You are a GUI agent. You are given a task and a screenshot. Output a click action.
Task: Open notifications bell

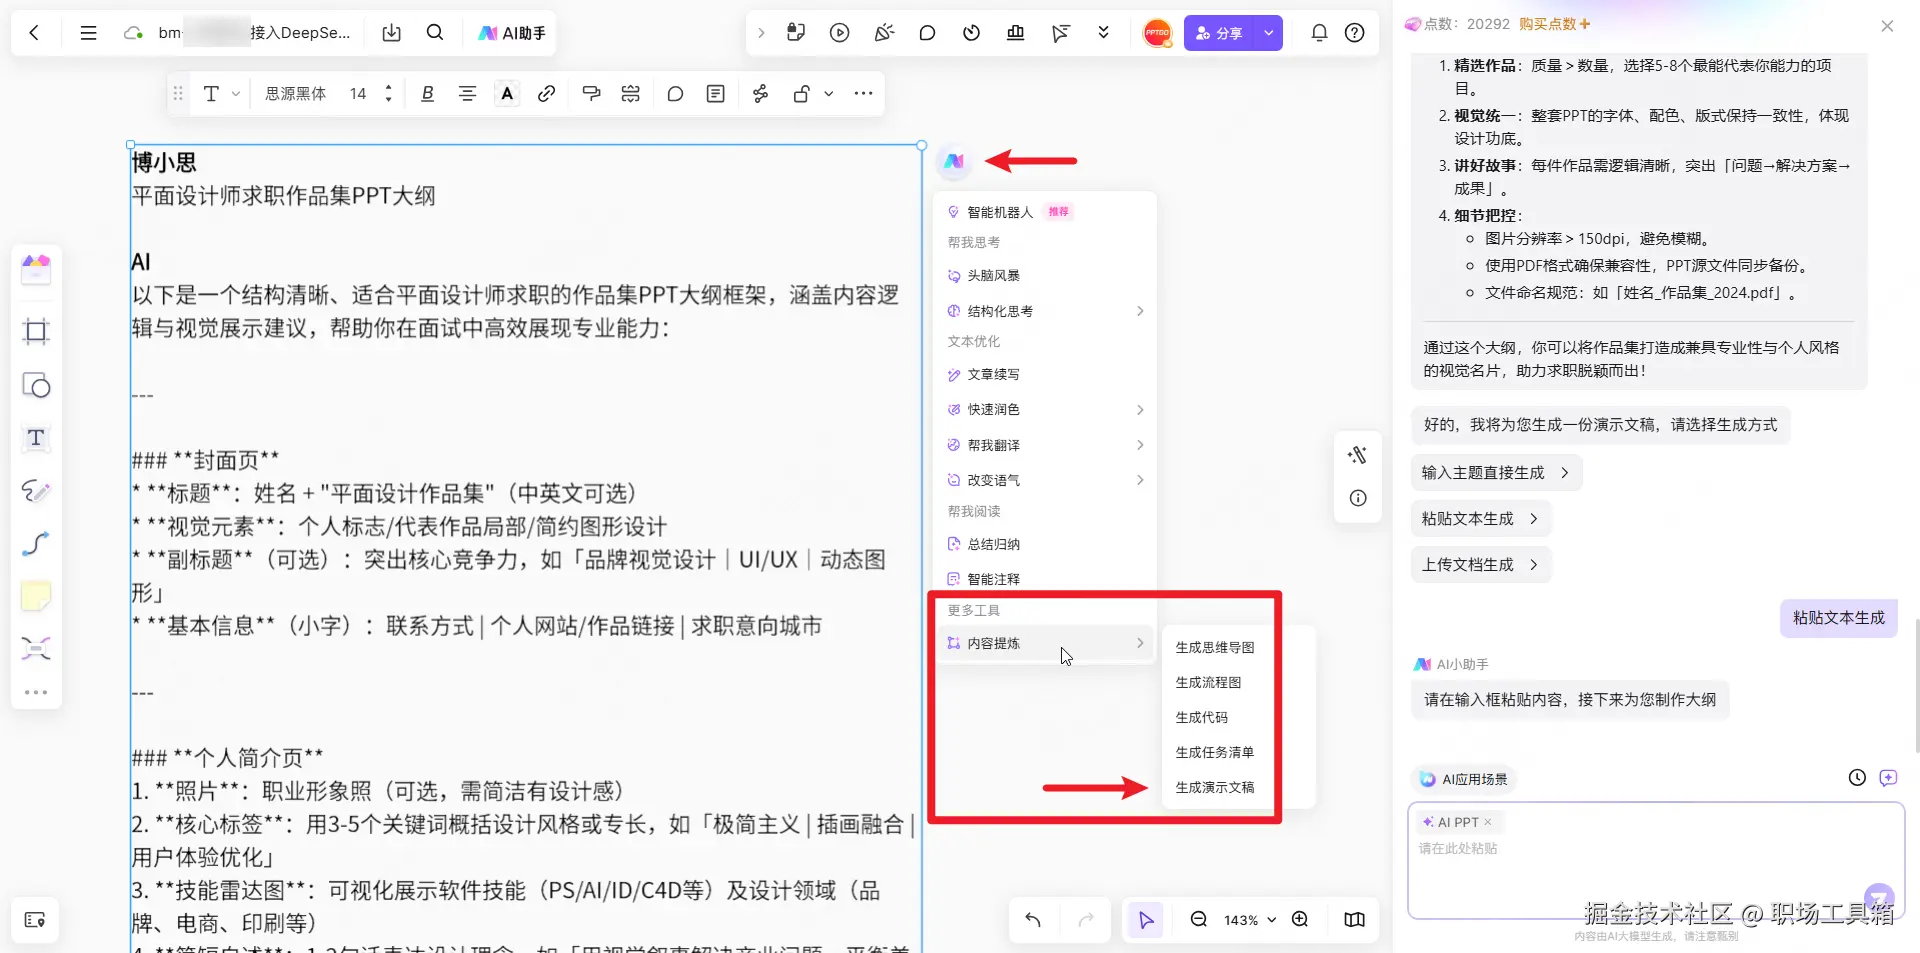pyautogui.click(x=1319, y=33)
